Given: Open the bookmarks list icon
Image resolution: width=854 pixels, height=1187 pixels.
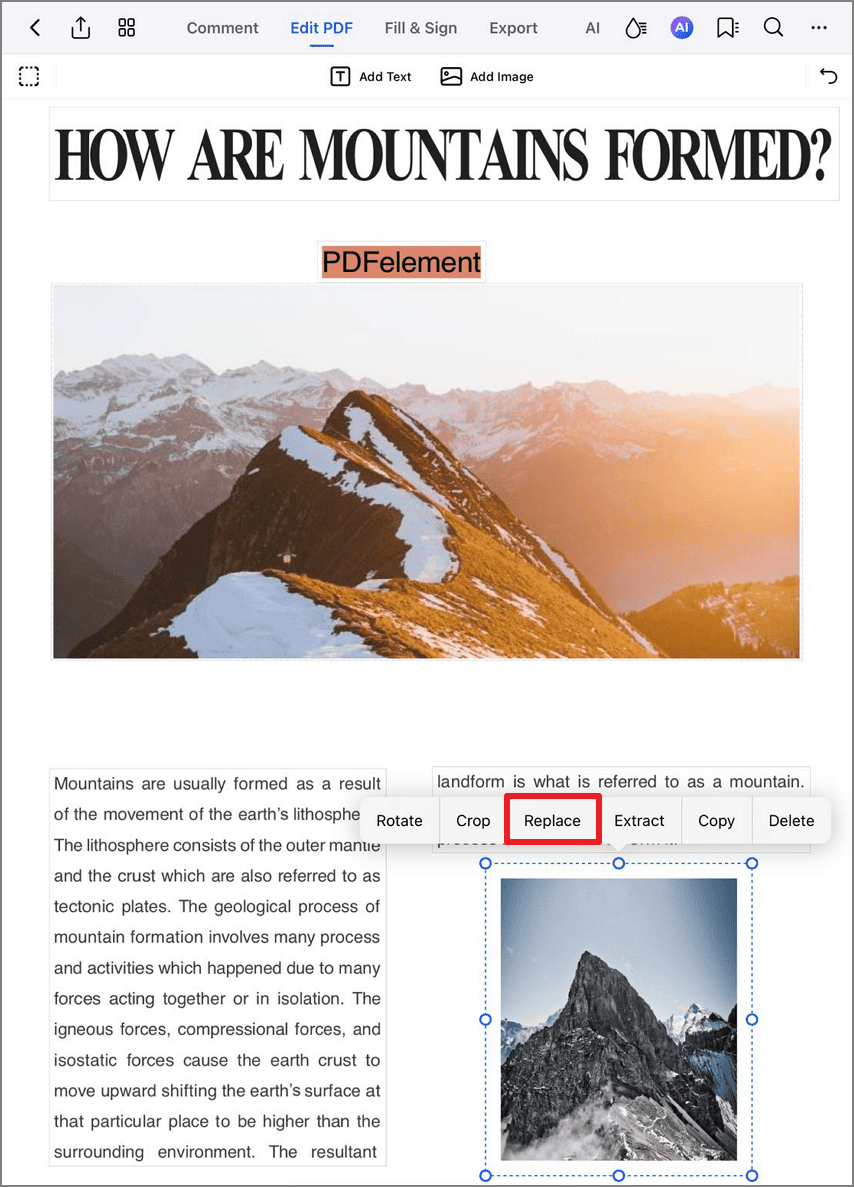Looking at the screenshot, I should click(x=728, y=28).
